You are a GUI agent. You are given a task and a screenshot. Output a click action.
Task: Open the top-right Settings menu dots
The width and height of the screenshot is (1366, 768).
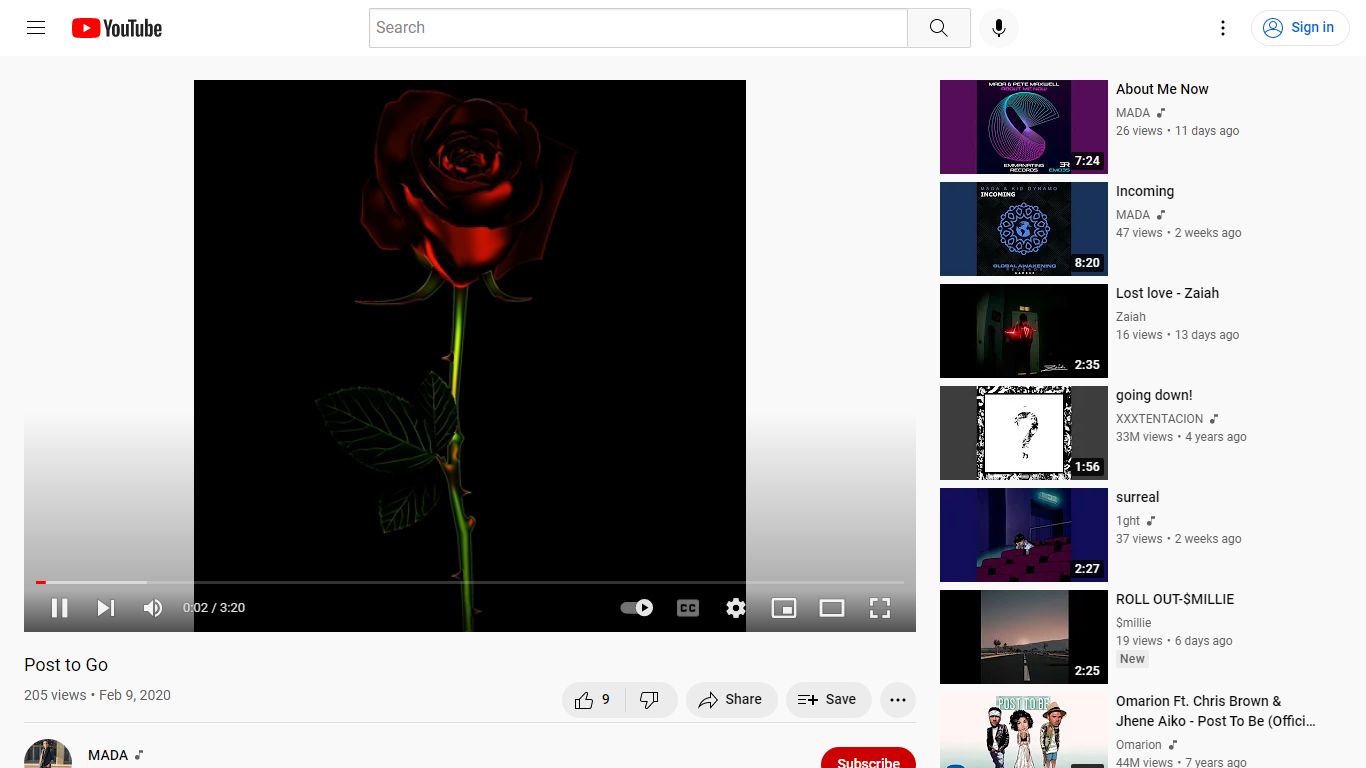[1222, 28]
